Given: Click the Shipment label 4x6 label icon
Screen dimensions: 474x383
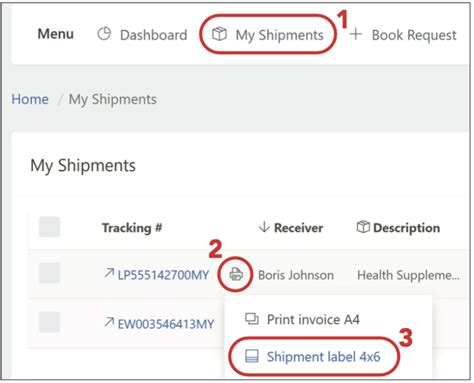Looking at the screenshot, I should (x=252, y=356).
